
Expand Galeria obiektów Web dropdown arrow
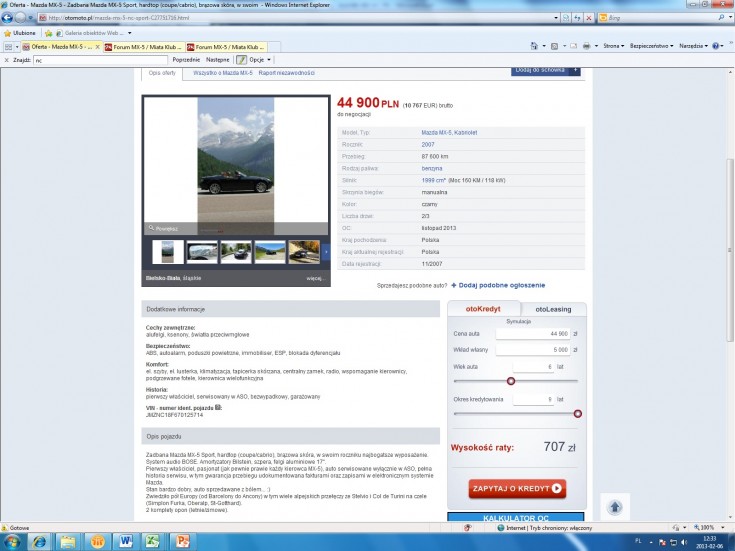point(129,33)
